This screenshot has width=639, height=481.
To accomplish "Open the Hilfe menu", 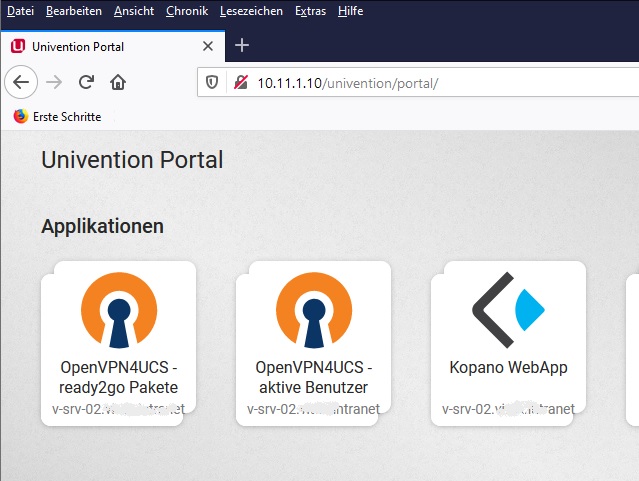I will click(350, 11).
